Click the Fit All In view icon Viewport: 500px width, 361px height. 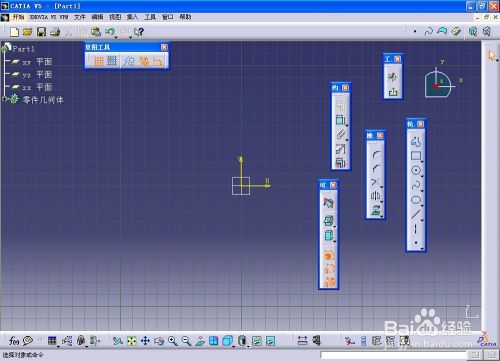point(132,341)
